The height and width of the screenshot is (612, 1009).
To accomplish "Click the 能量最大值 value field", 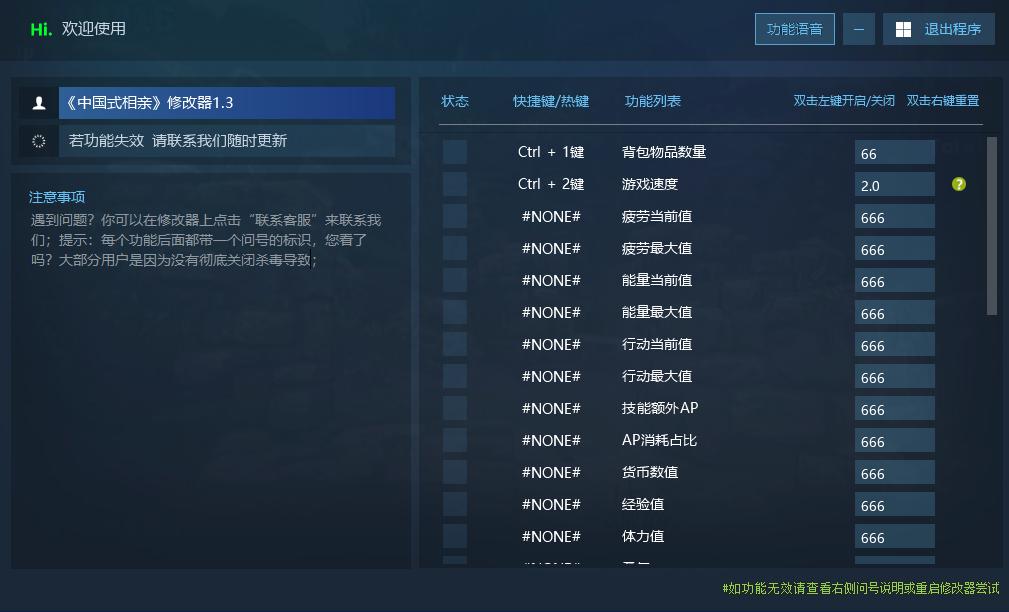I will tap(894, 312).
